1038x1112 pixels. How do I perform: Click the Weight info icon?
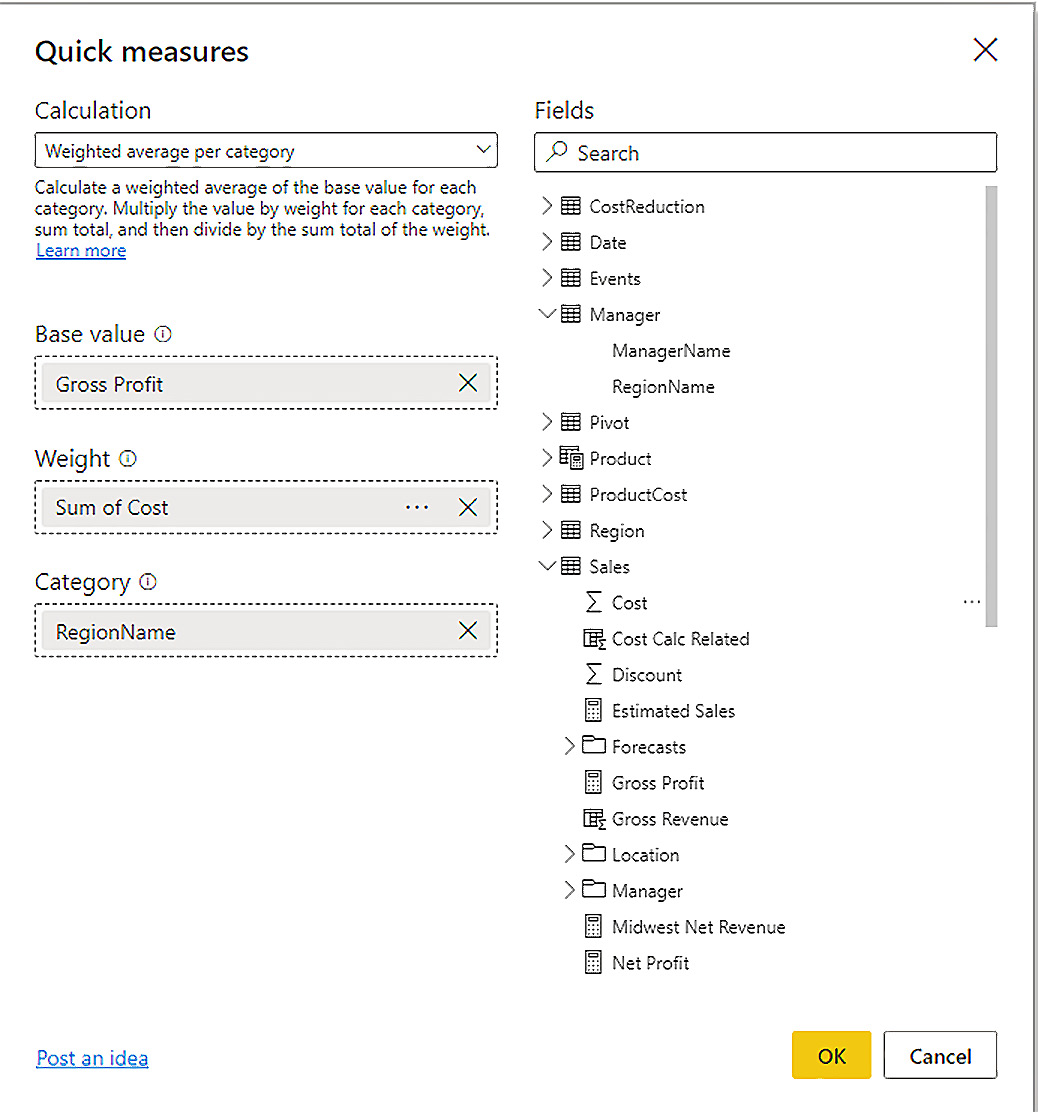pyautogui.click(x=127, y=459)
